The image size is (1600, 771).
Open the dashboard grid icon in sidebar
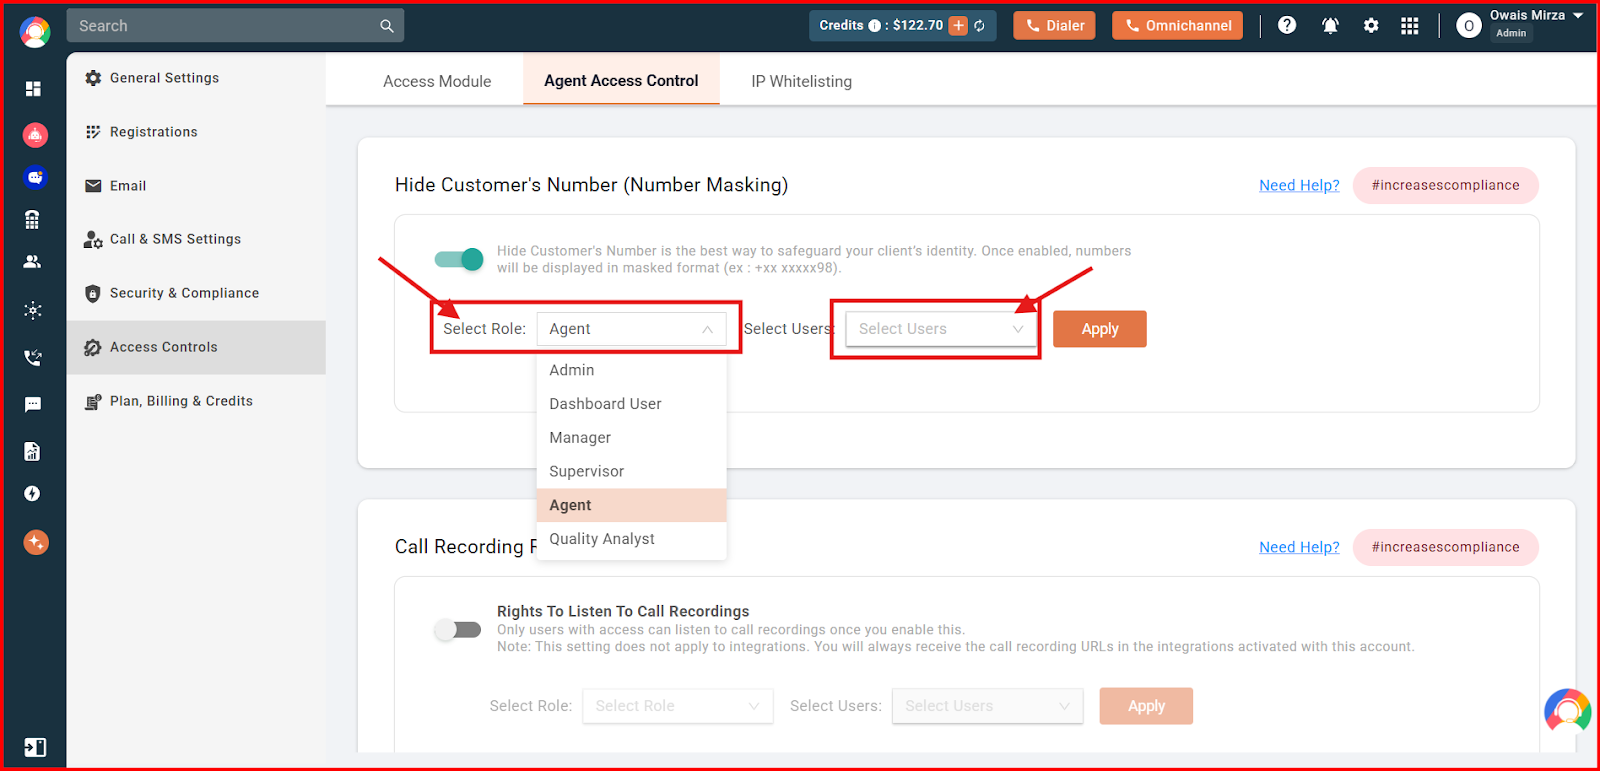pos(33,89)
